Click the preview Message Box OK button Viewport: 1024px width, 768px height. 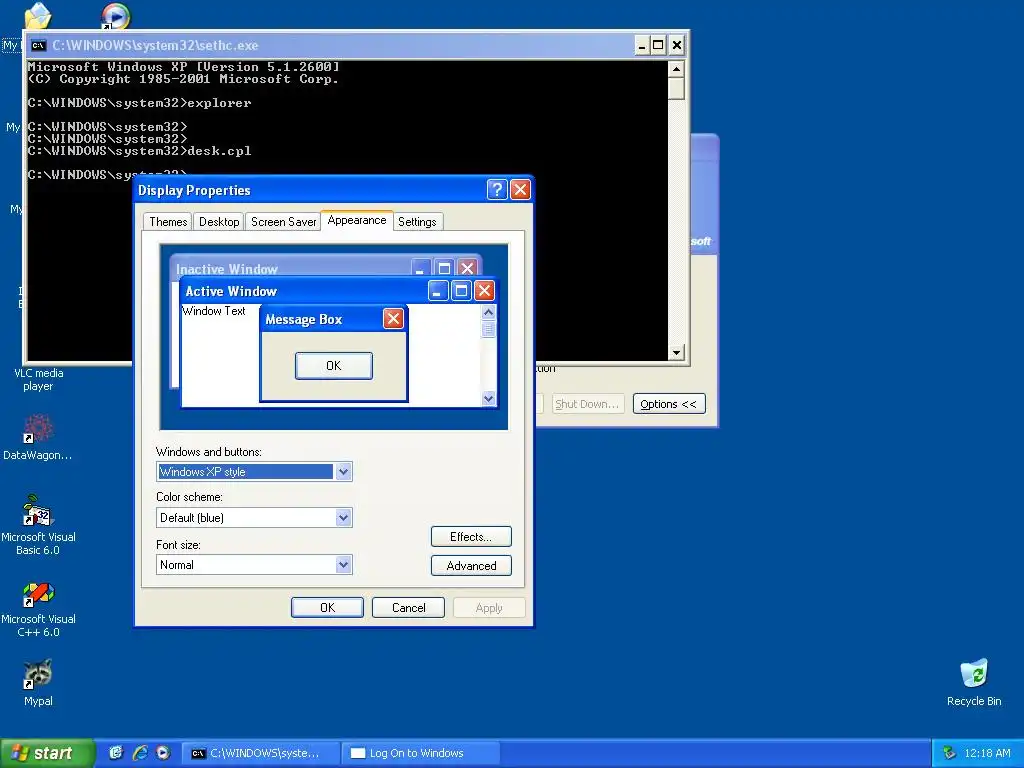tap(334, 366)
